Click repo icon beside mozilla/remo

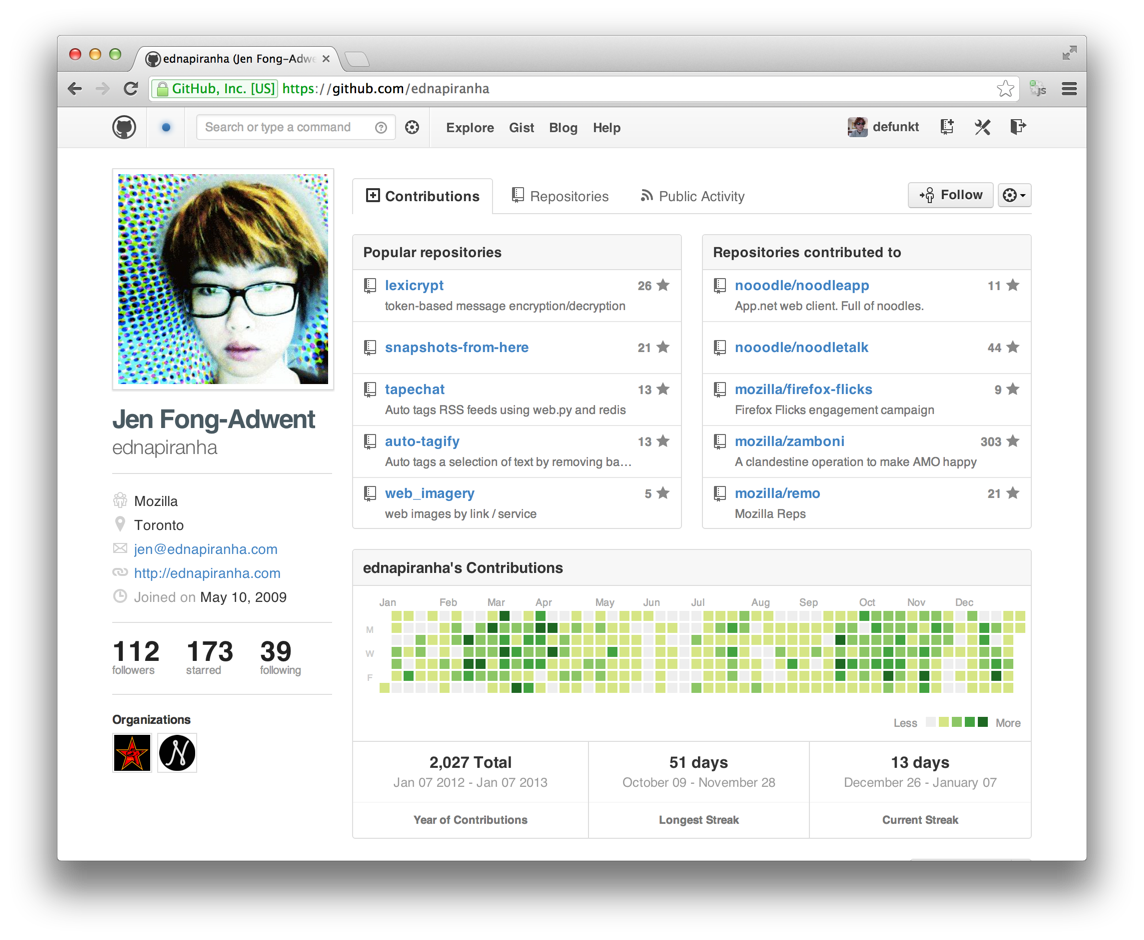(x=720, y=493)
